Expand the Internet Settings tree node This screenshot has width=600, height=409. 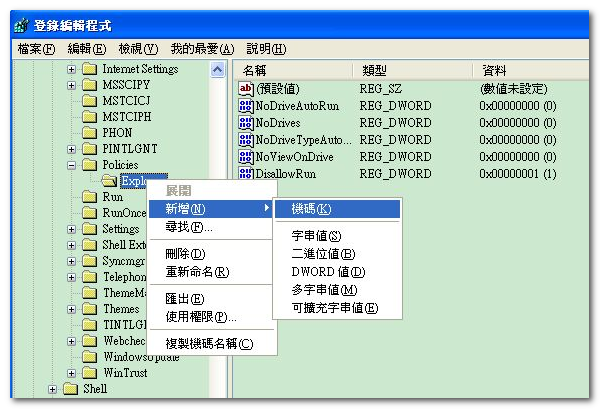[x=72, y=69]
